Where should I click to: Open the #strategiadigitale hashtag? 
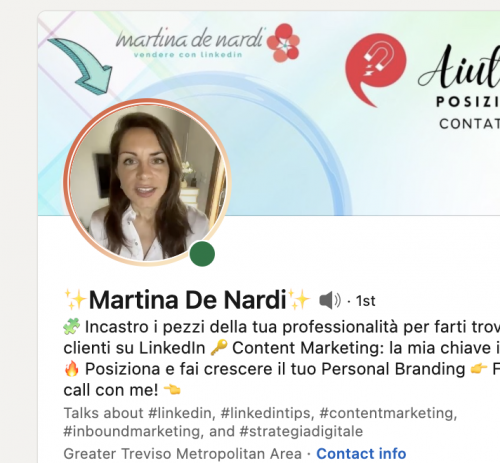pyautogui.click(x=301, y=431)
